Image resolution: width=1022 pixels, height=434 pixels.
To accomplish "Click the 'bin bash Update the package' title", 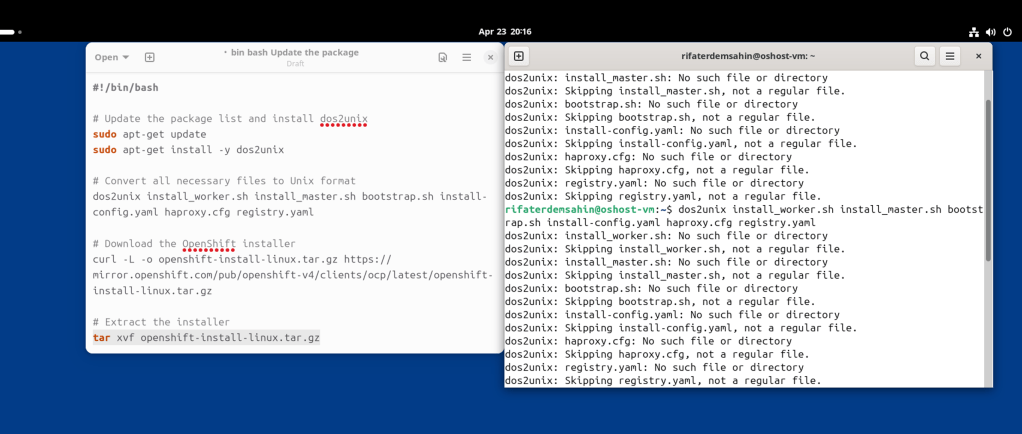I will [295, 53].
